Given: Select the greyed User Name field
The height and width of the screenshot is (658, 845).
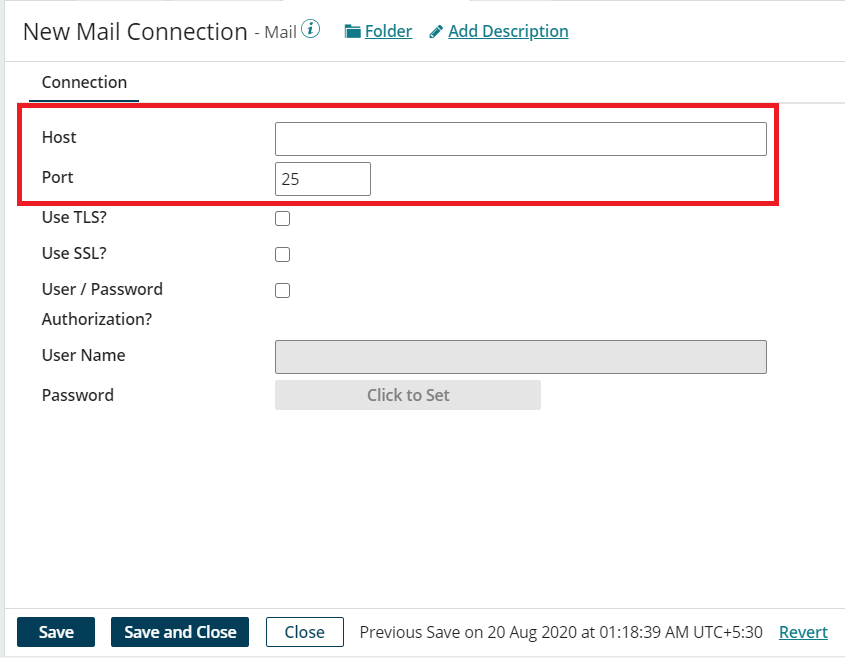Looking at the screenshot, I should (x=521, y=357).
